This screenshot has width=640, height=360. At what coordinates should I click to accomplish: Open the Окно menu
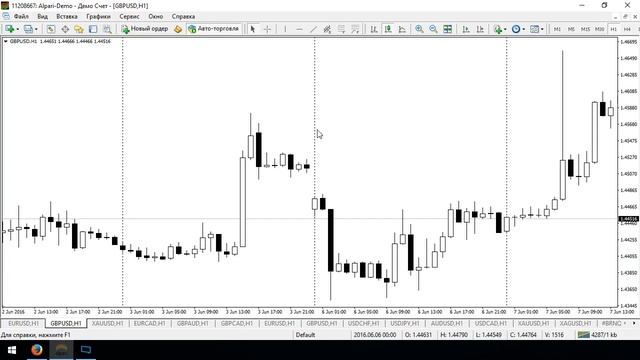pos(156,16)
